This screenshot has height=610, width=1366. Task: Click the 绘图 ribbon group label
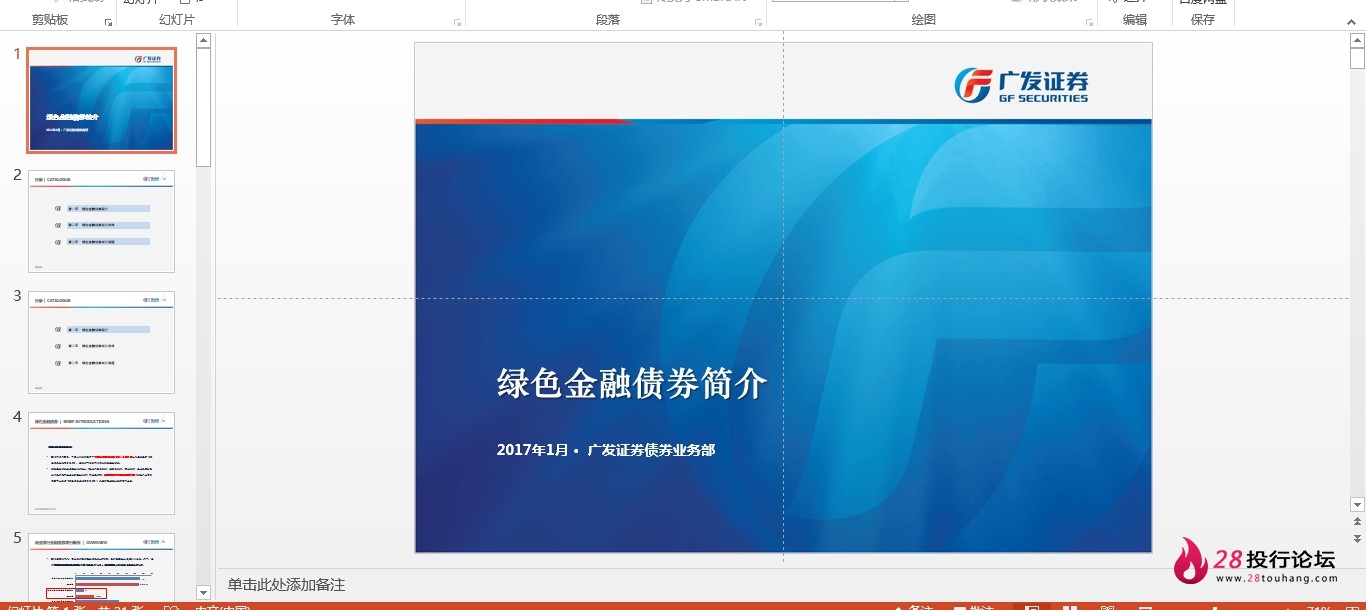click(x=924, y=20)
